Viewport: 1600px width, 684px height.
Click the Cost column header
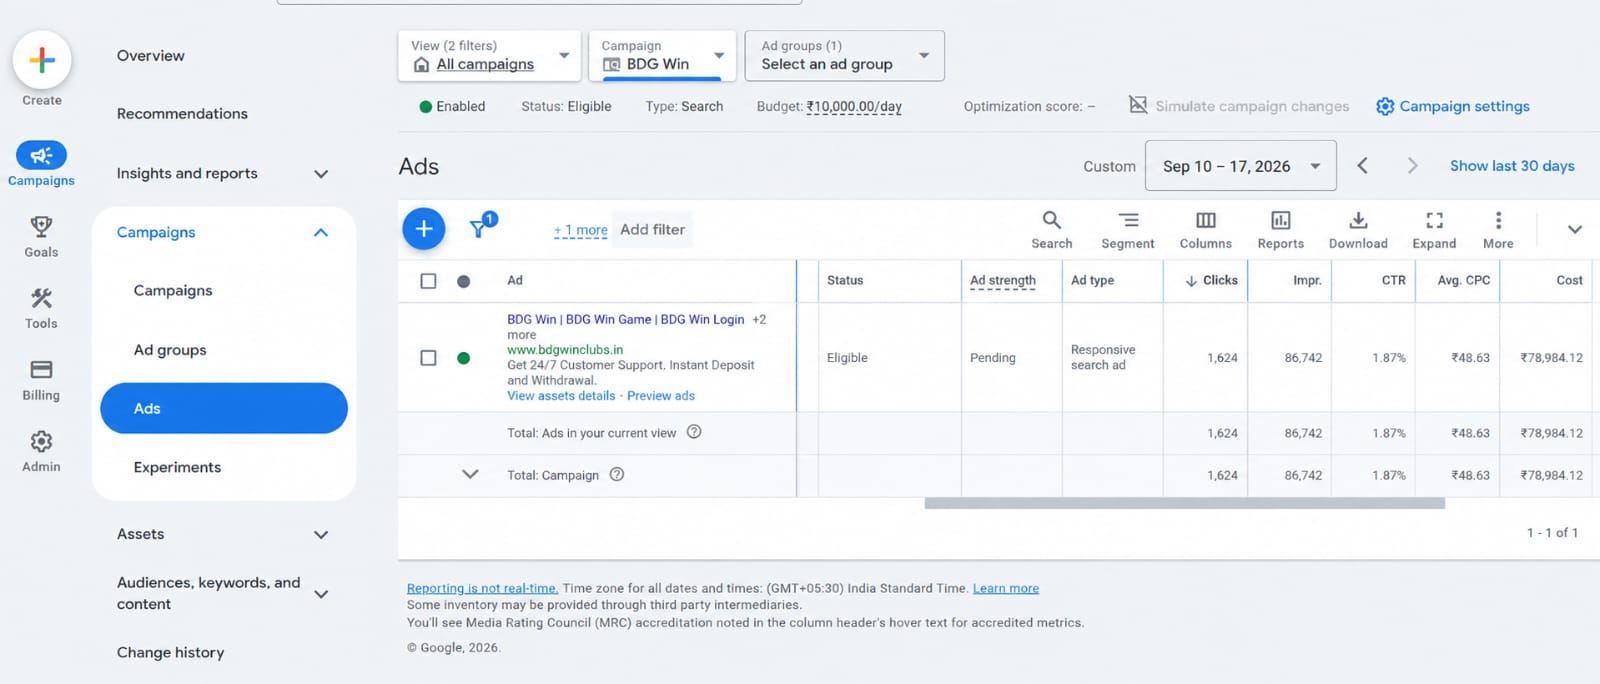(1569, 281)
